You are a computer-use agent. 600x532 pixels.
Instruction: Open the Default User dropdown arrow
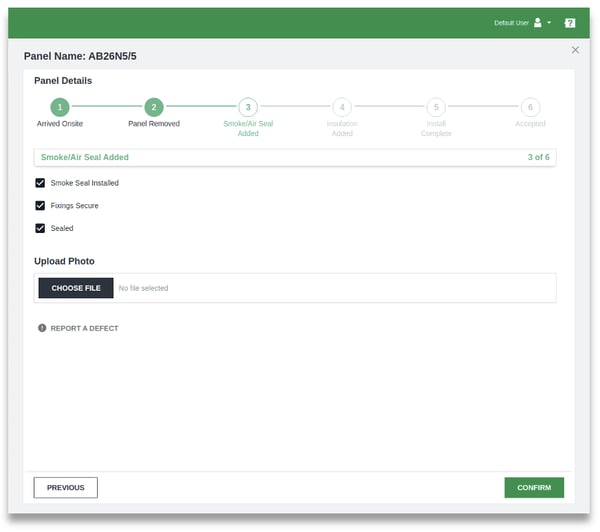549,22
